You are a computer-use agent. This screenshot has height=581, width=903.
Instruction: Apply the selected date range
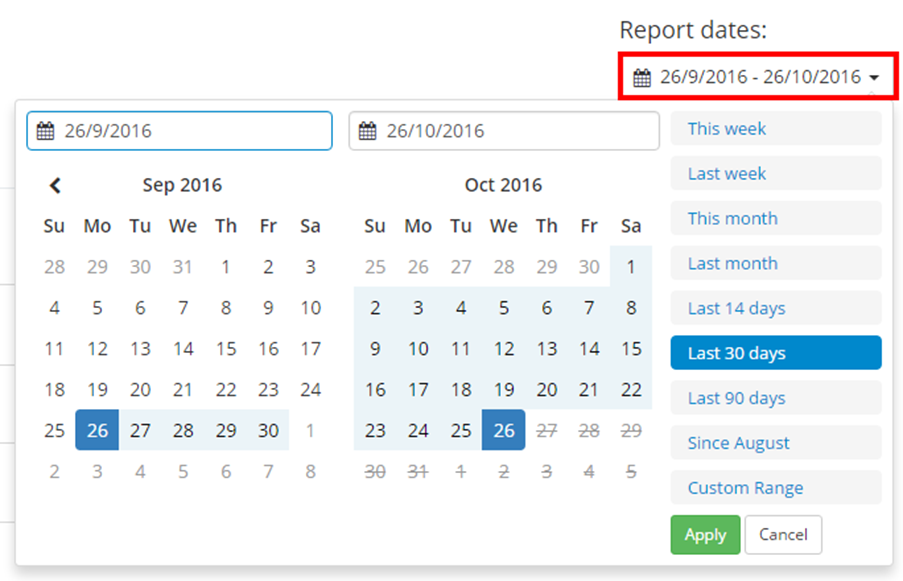point(705,535)
